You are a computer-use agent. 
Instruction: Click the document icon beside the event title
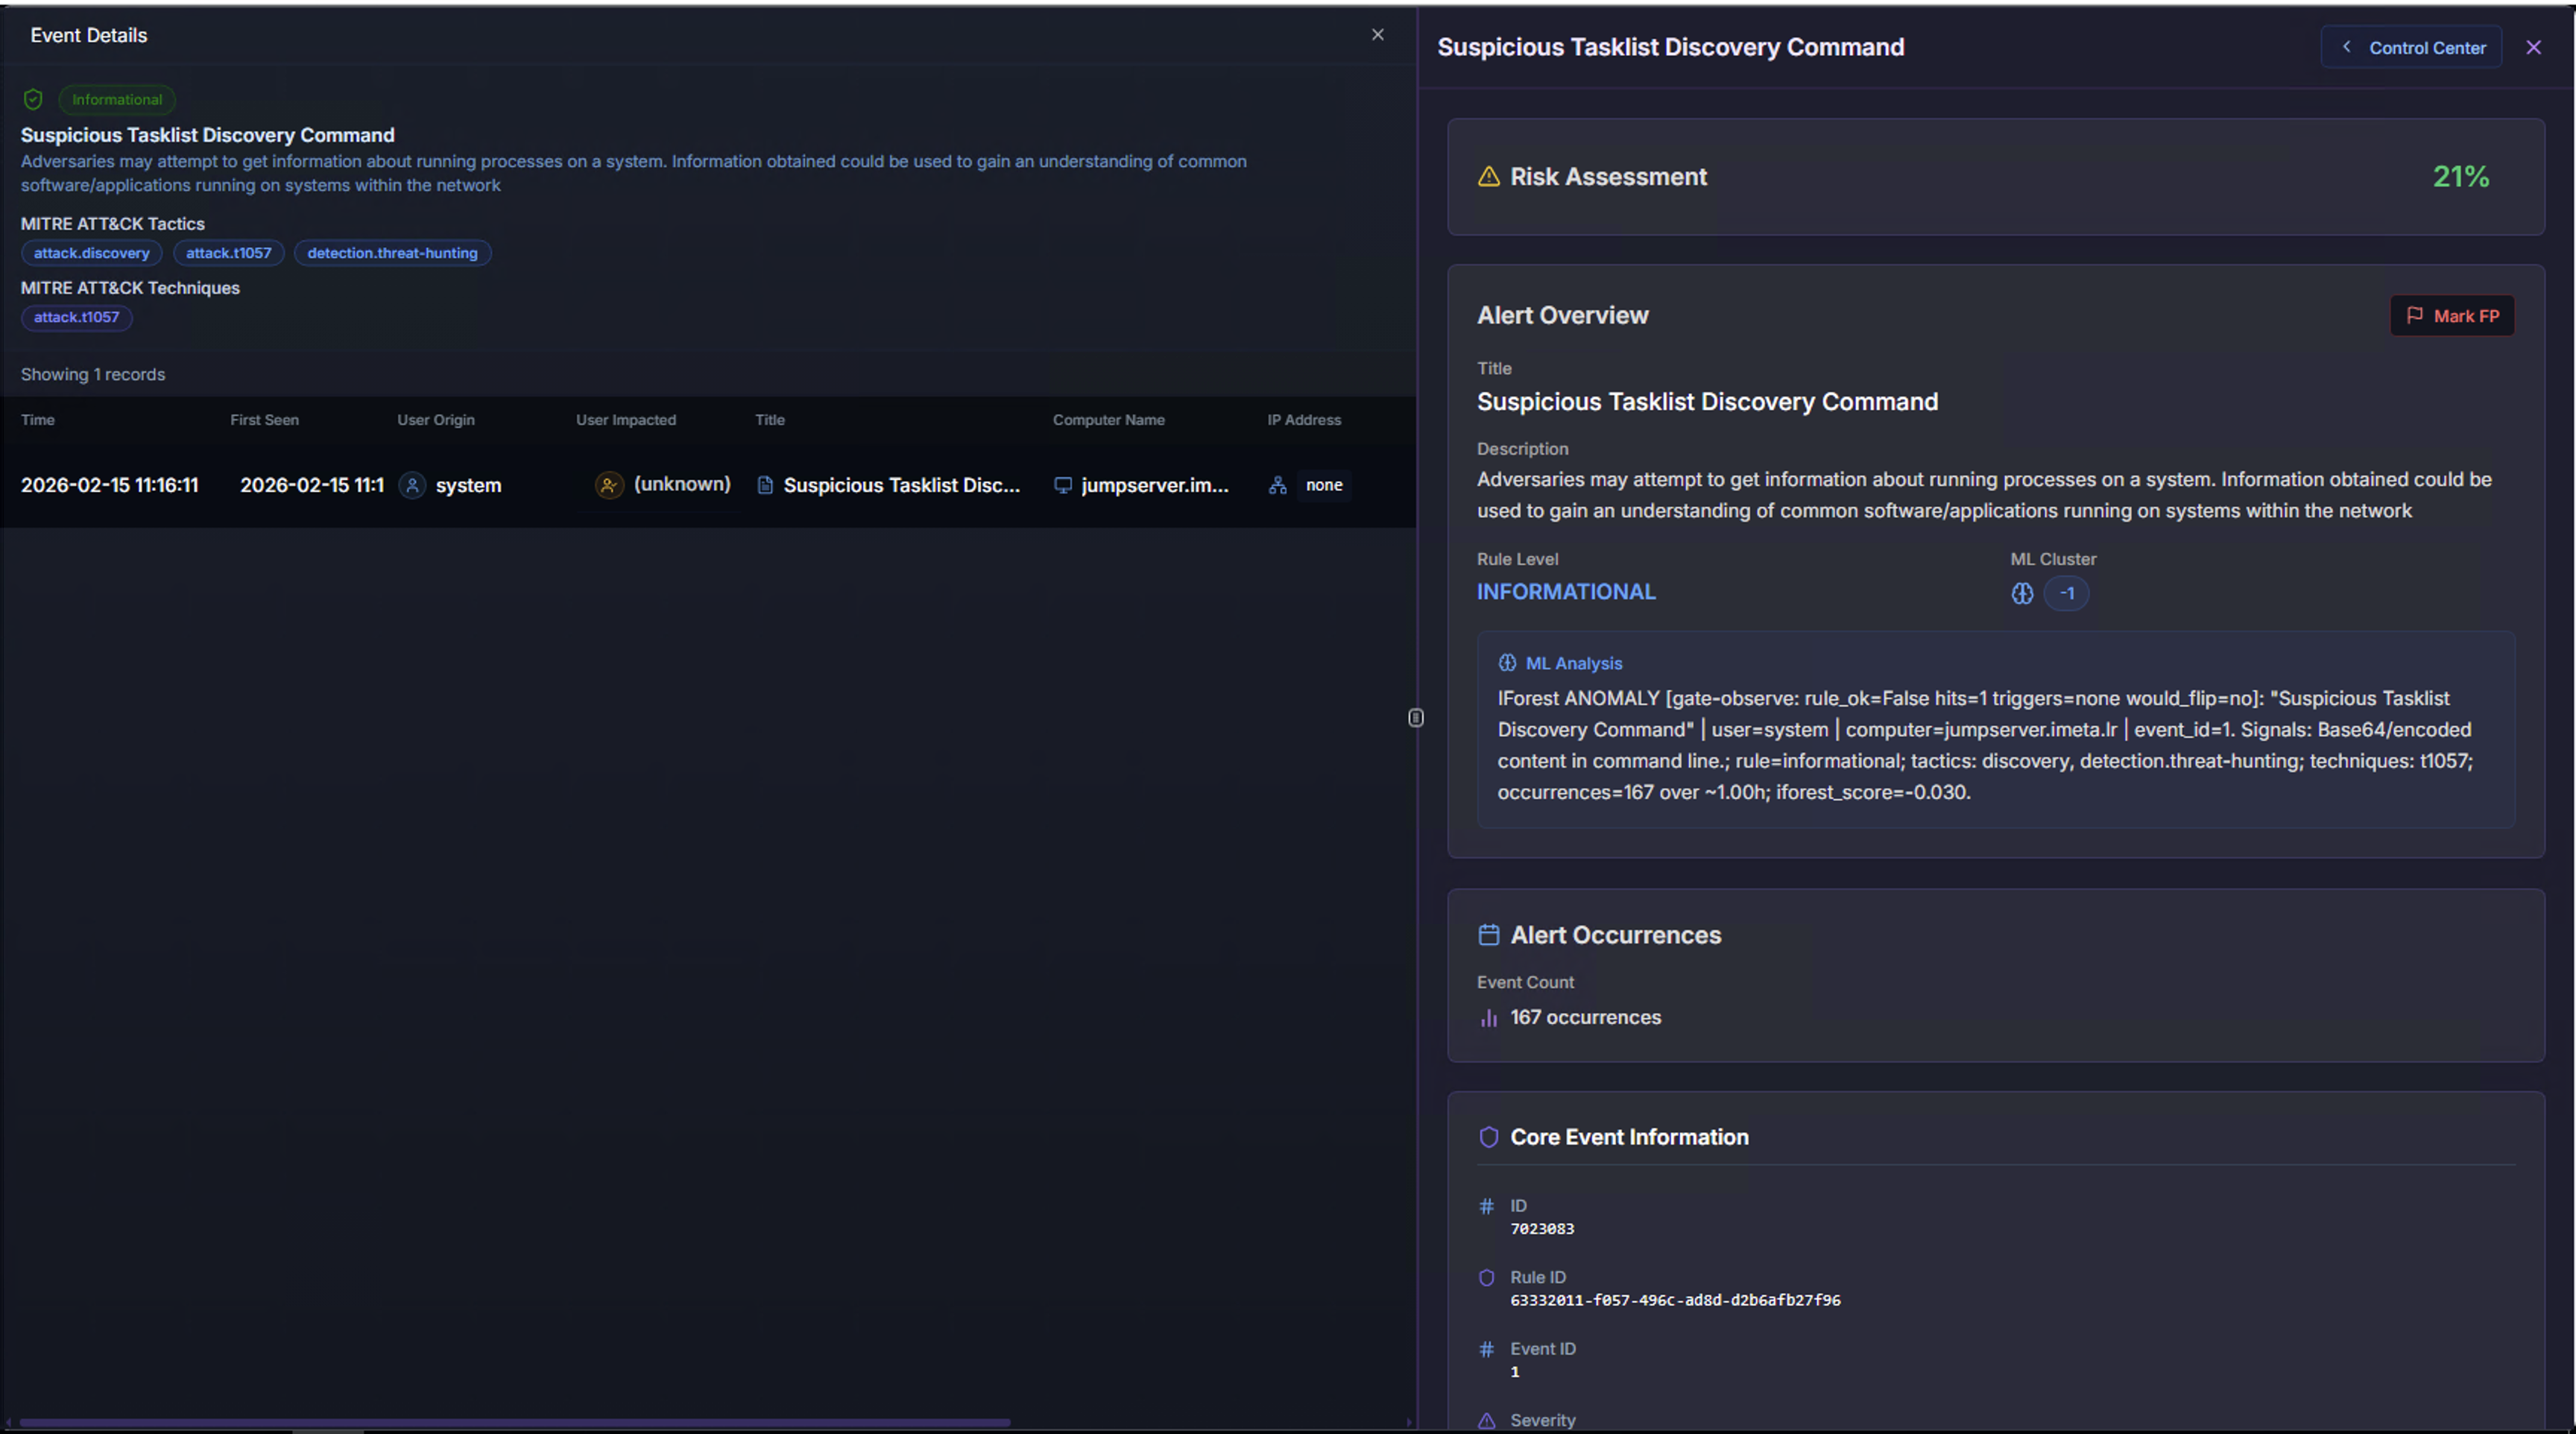[x=765, y=485]
